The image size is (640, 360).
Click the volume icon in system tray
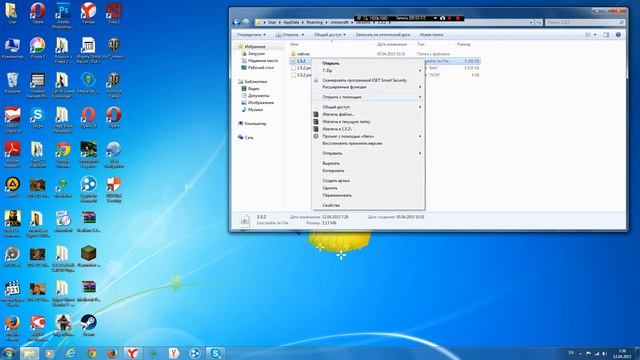605,353
